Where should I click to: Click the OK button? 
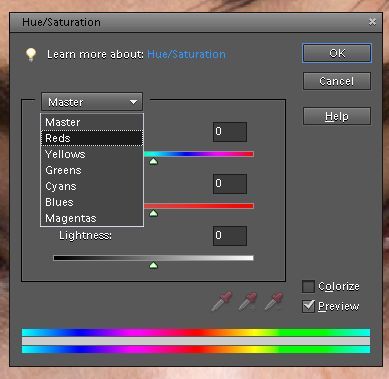pos(337,53)
